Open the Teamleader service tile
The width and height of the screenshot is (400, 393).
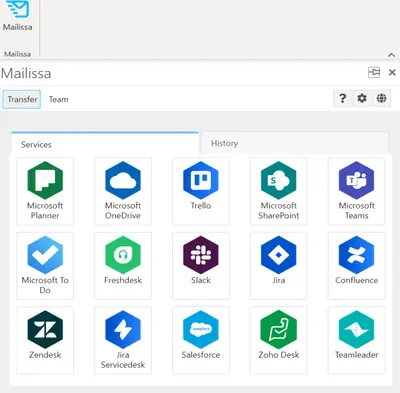[356, 340]
